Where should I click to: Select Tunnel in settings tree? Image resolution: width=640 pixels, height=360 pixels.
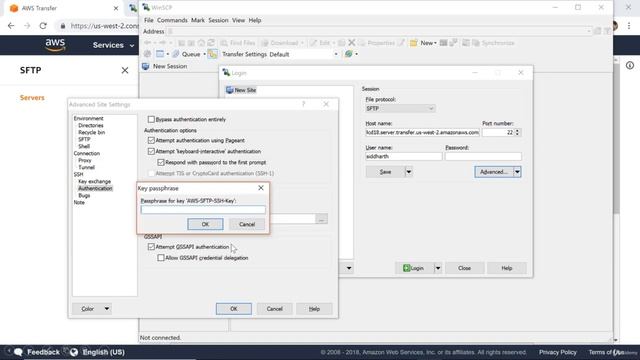87,167
